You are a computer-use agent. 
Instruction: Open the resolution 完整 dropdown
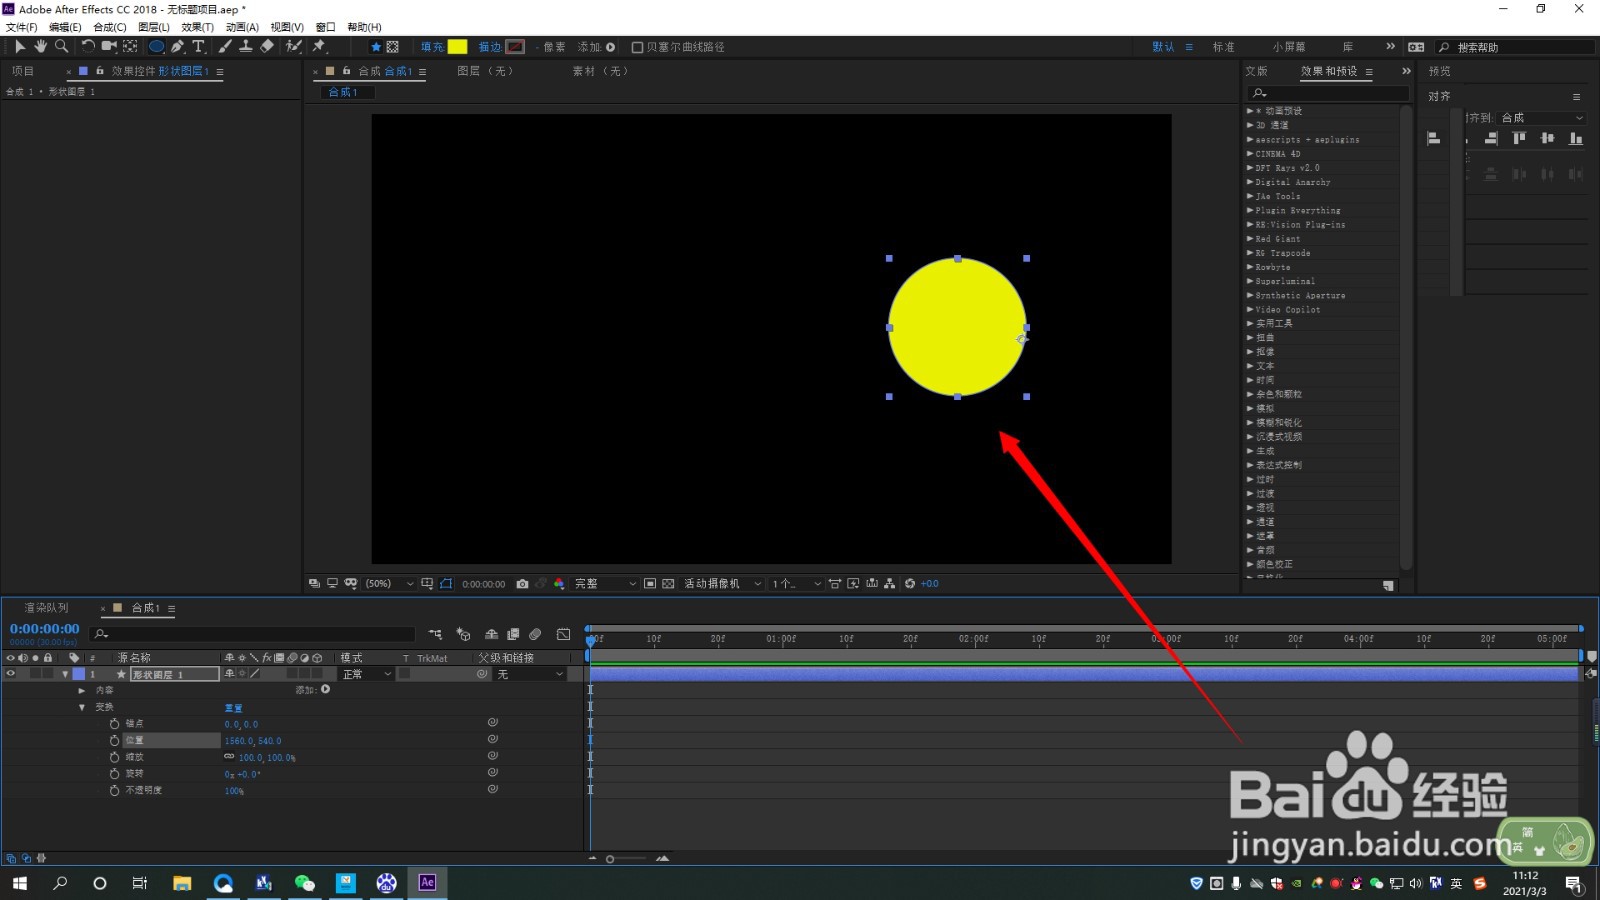[605, 584]
